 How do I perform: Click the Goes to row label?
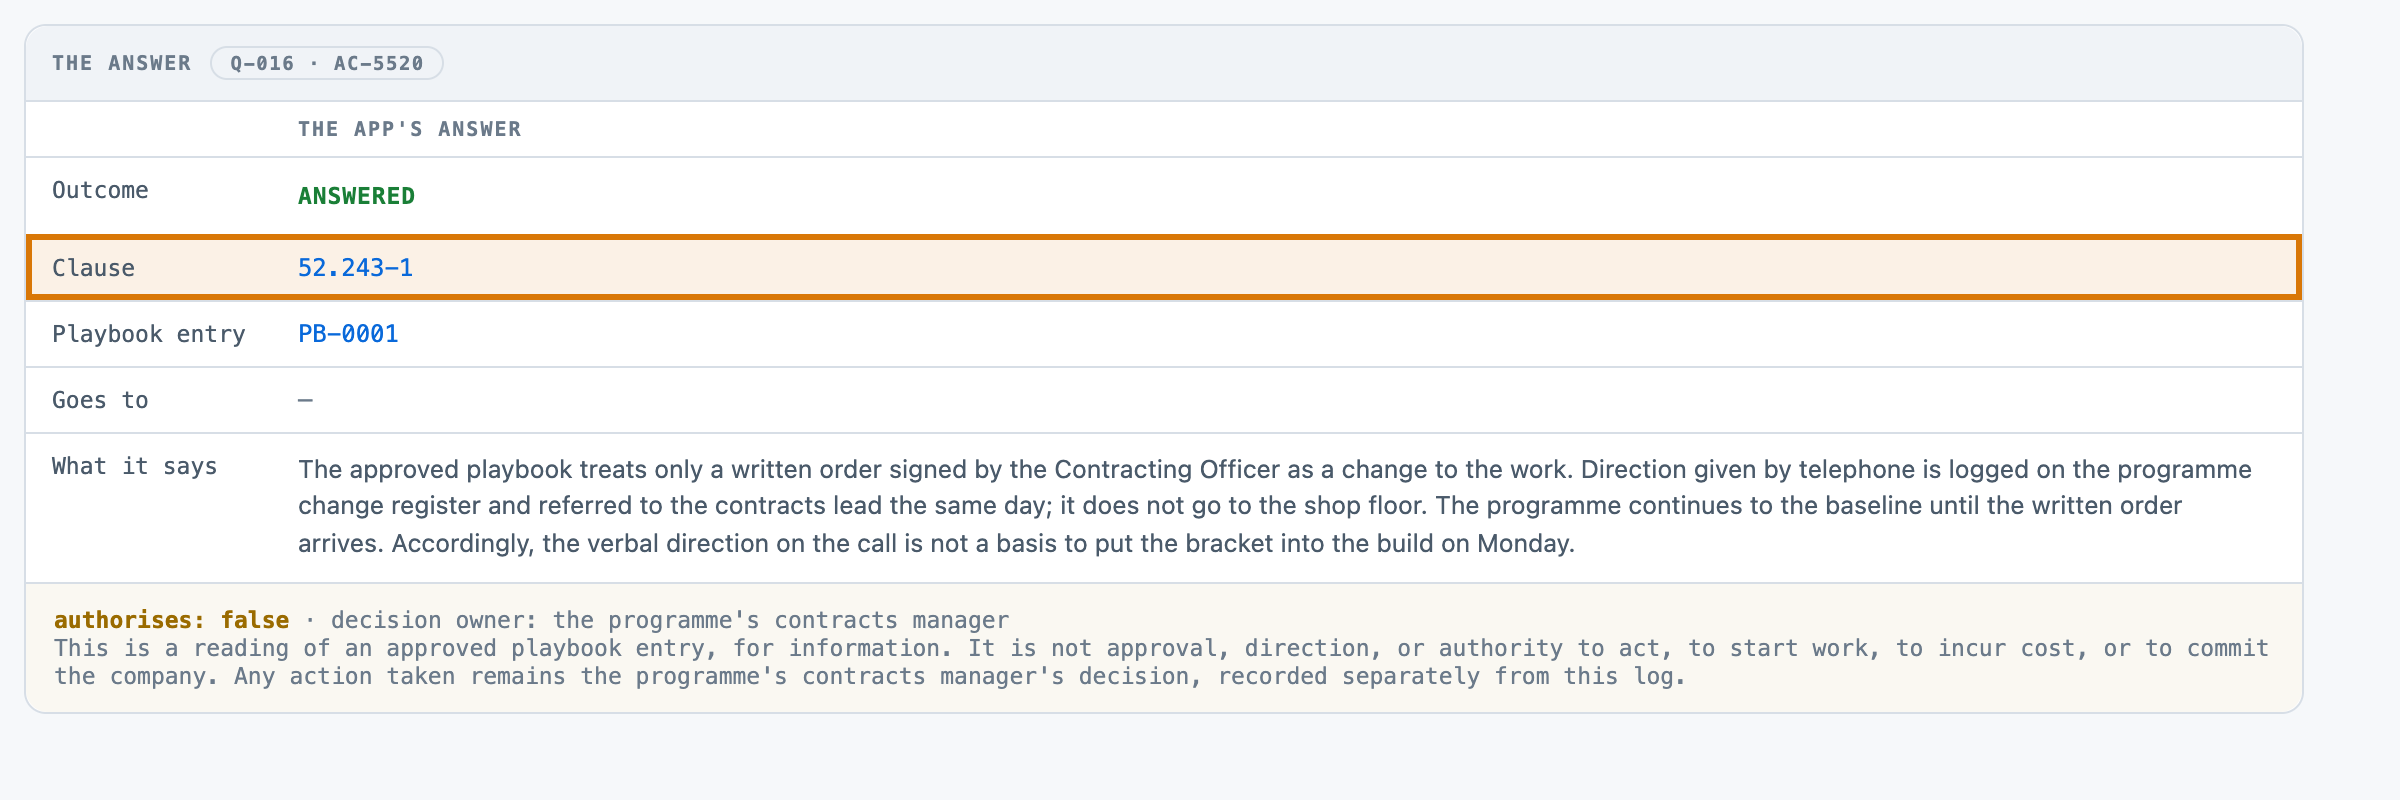click(x=100, y=400)
